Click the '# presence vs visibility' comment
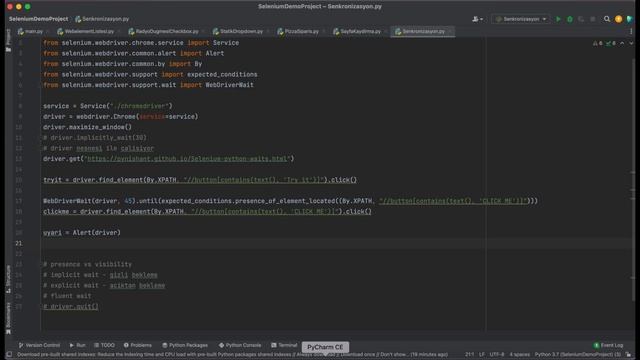Screen dimensions: 640x360 coord(87,264)
